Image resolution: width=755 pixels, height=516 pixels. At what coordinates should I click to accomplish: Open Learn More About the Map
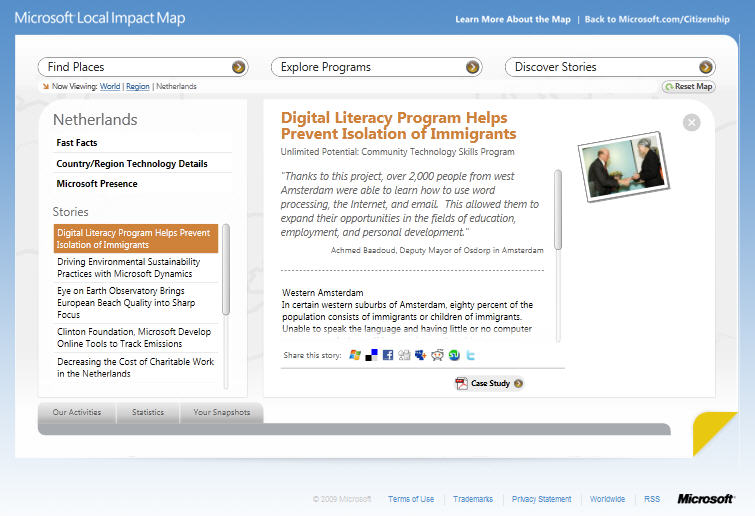tap(513, 19)
